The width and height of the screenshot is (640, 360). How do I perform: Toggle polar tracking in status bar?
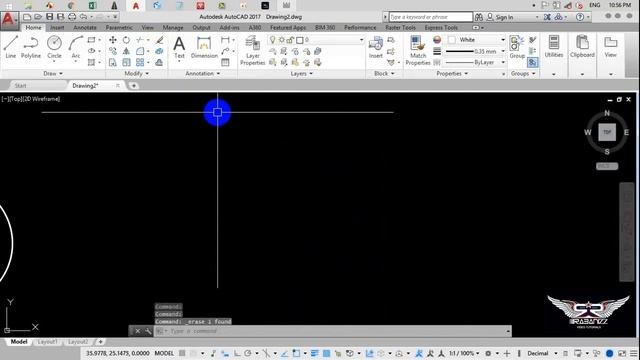point(248,353)
